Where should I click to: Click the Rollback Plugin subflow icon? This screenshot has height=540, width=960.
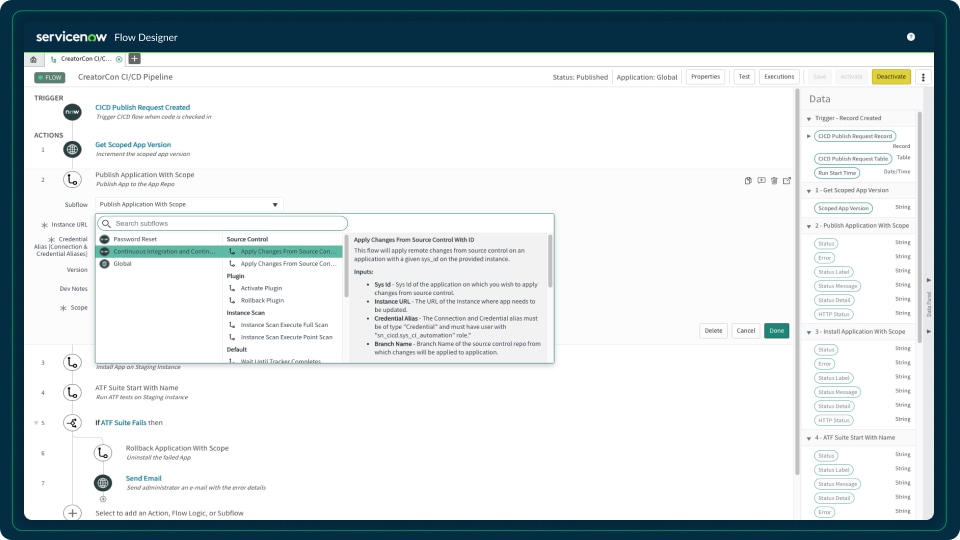coord(232,301)
